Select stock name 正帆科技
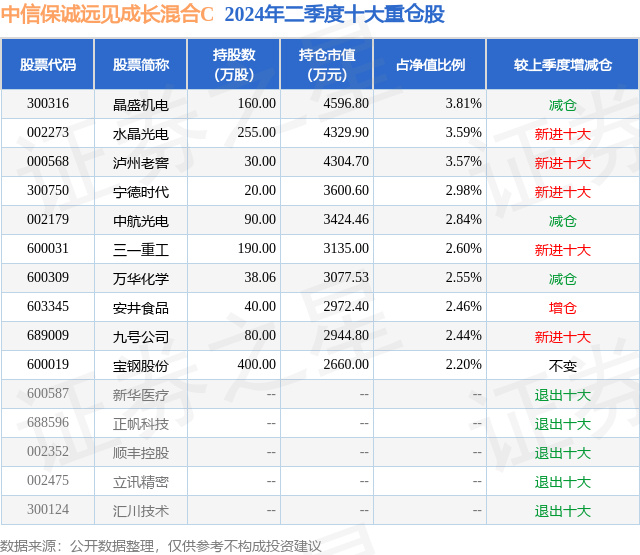Screen dimensions: 640x555 tap(141, 424)
